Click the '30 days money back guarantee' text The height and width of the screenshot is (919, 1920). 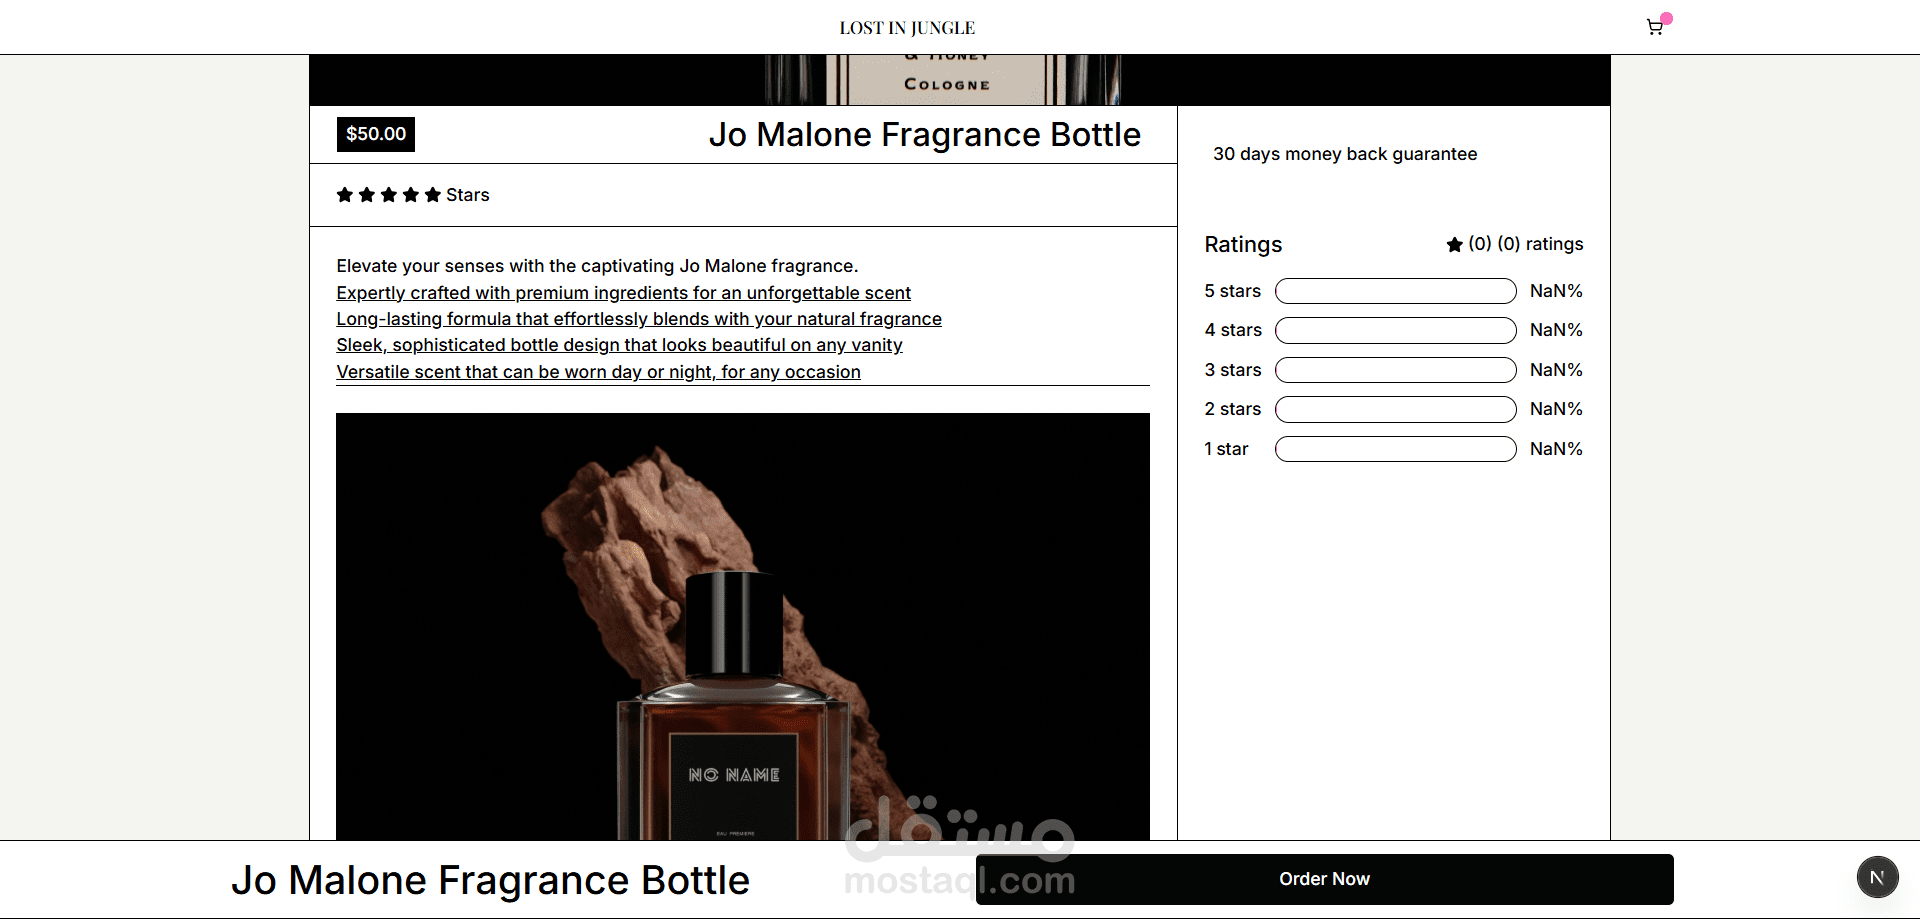coord(1345,154)
